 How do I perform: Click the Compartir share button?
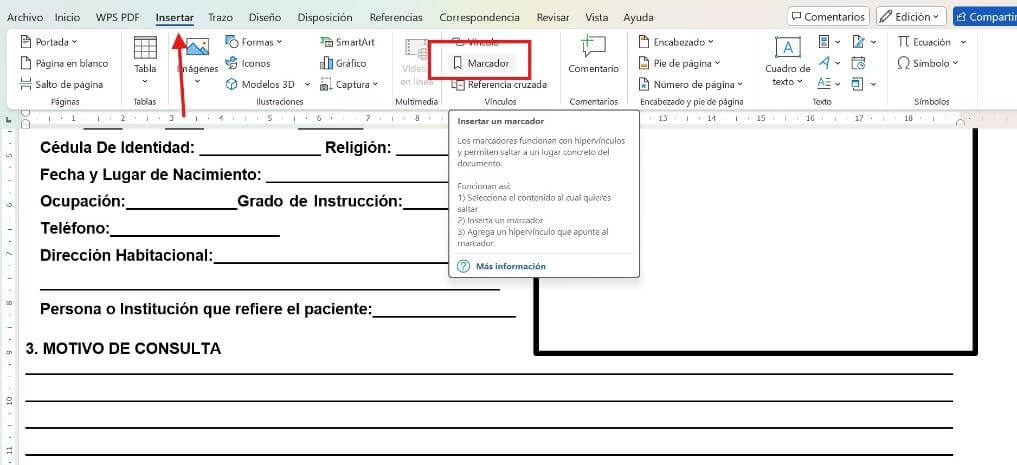[x=985, y=17]
